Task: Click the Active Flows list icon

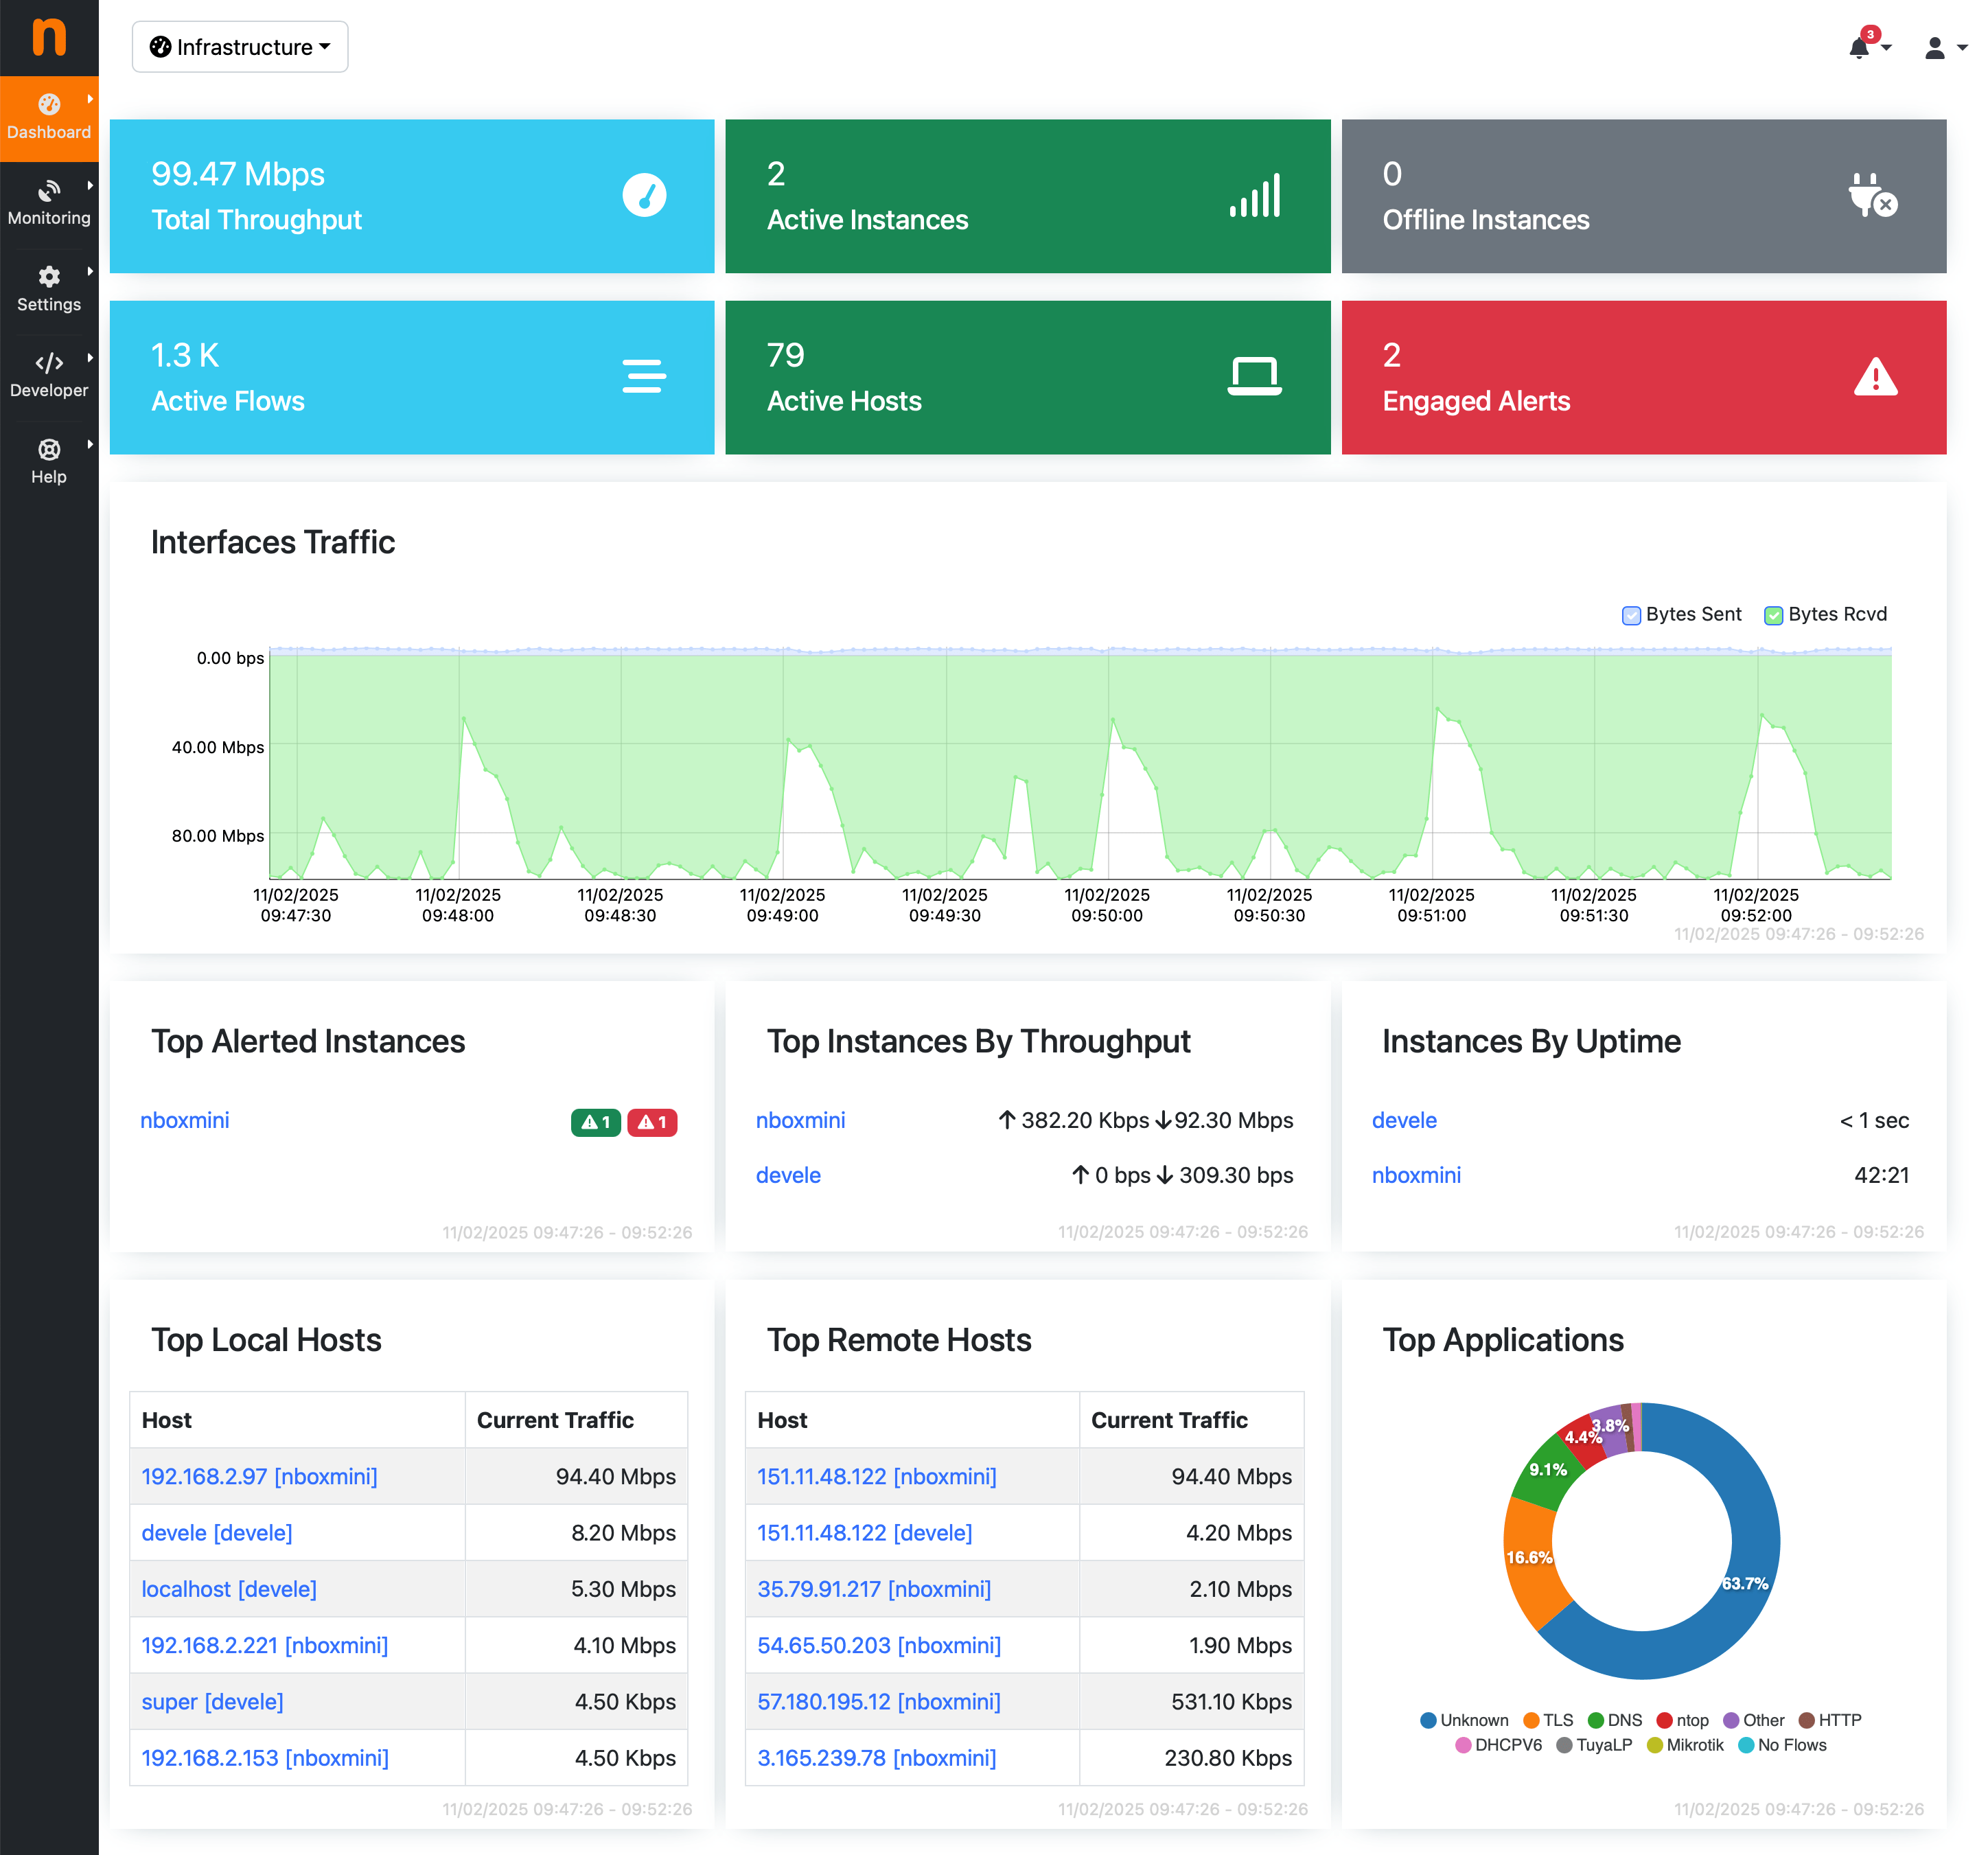Action: coord(644,376)
